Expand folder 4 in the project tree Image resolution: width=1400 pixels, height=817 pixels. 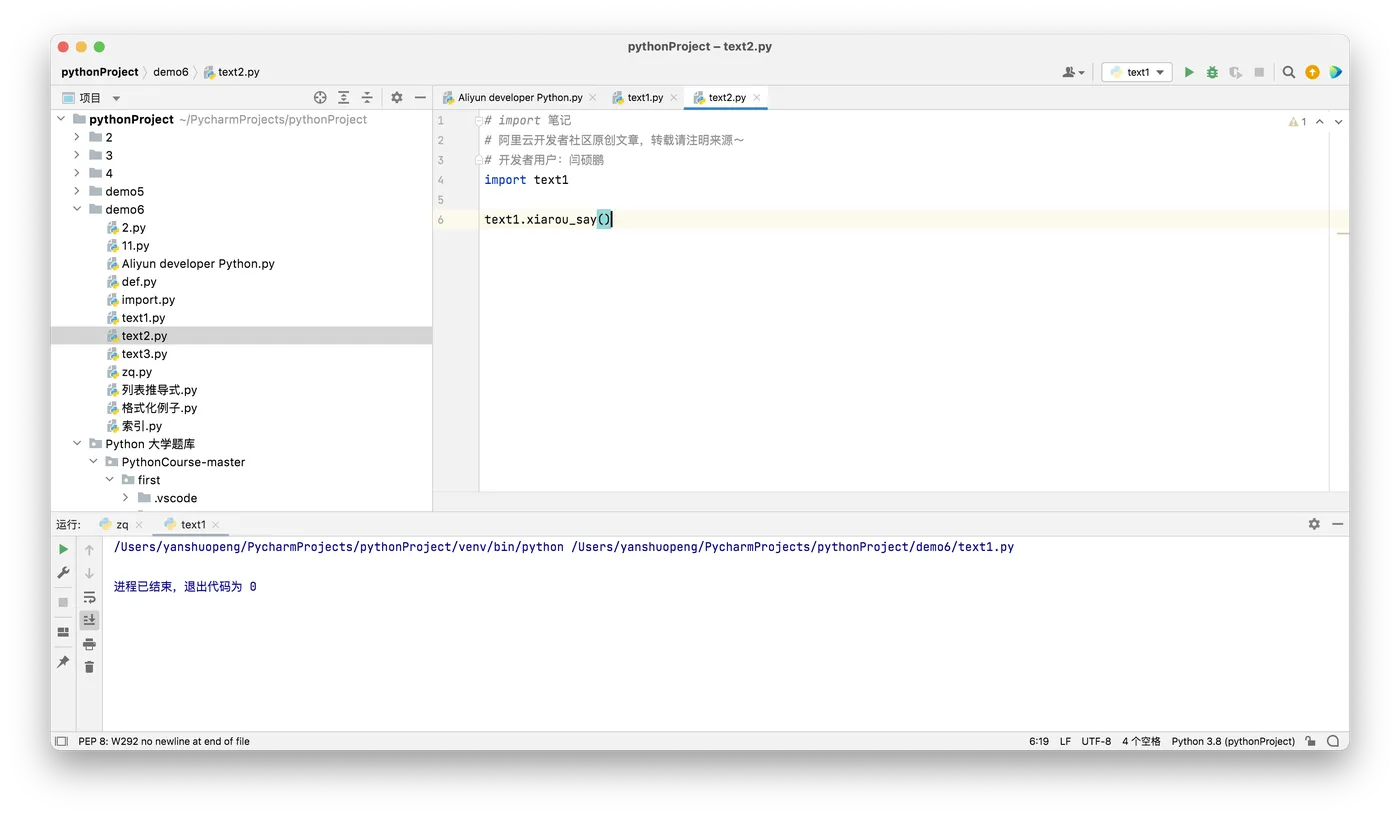(77, 173)
